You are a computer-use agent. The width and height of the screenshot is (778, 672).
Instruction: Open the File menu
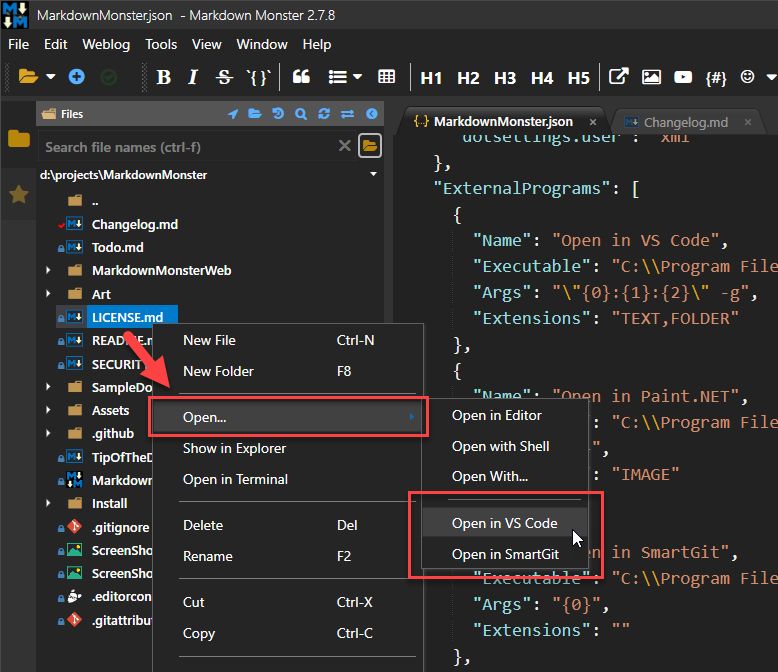click(18, 44)
